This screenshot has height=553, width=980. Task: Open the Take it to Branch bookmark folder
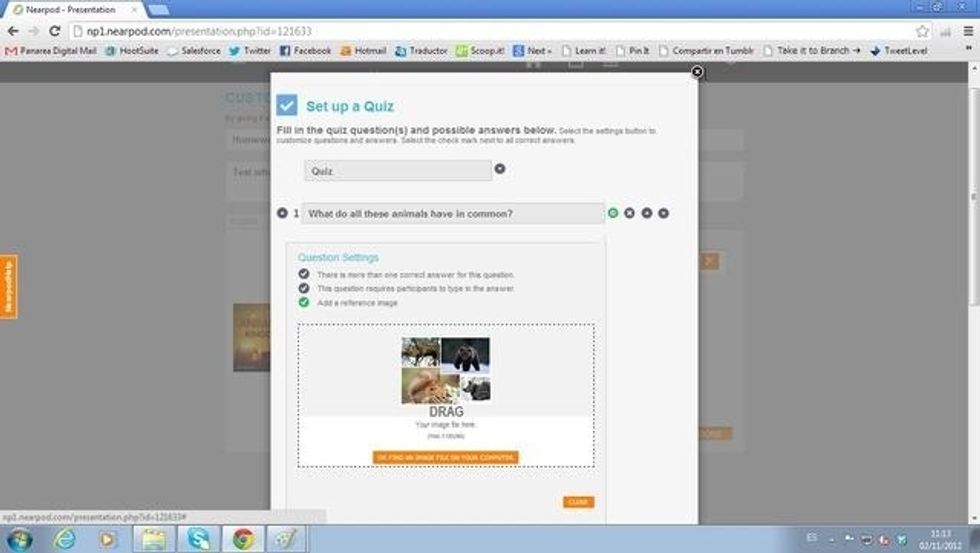pos(811,50)
